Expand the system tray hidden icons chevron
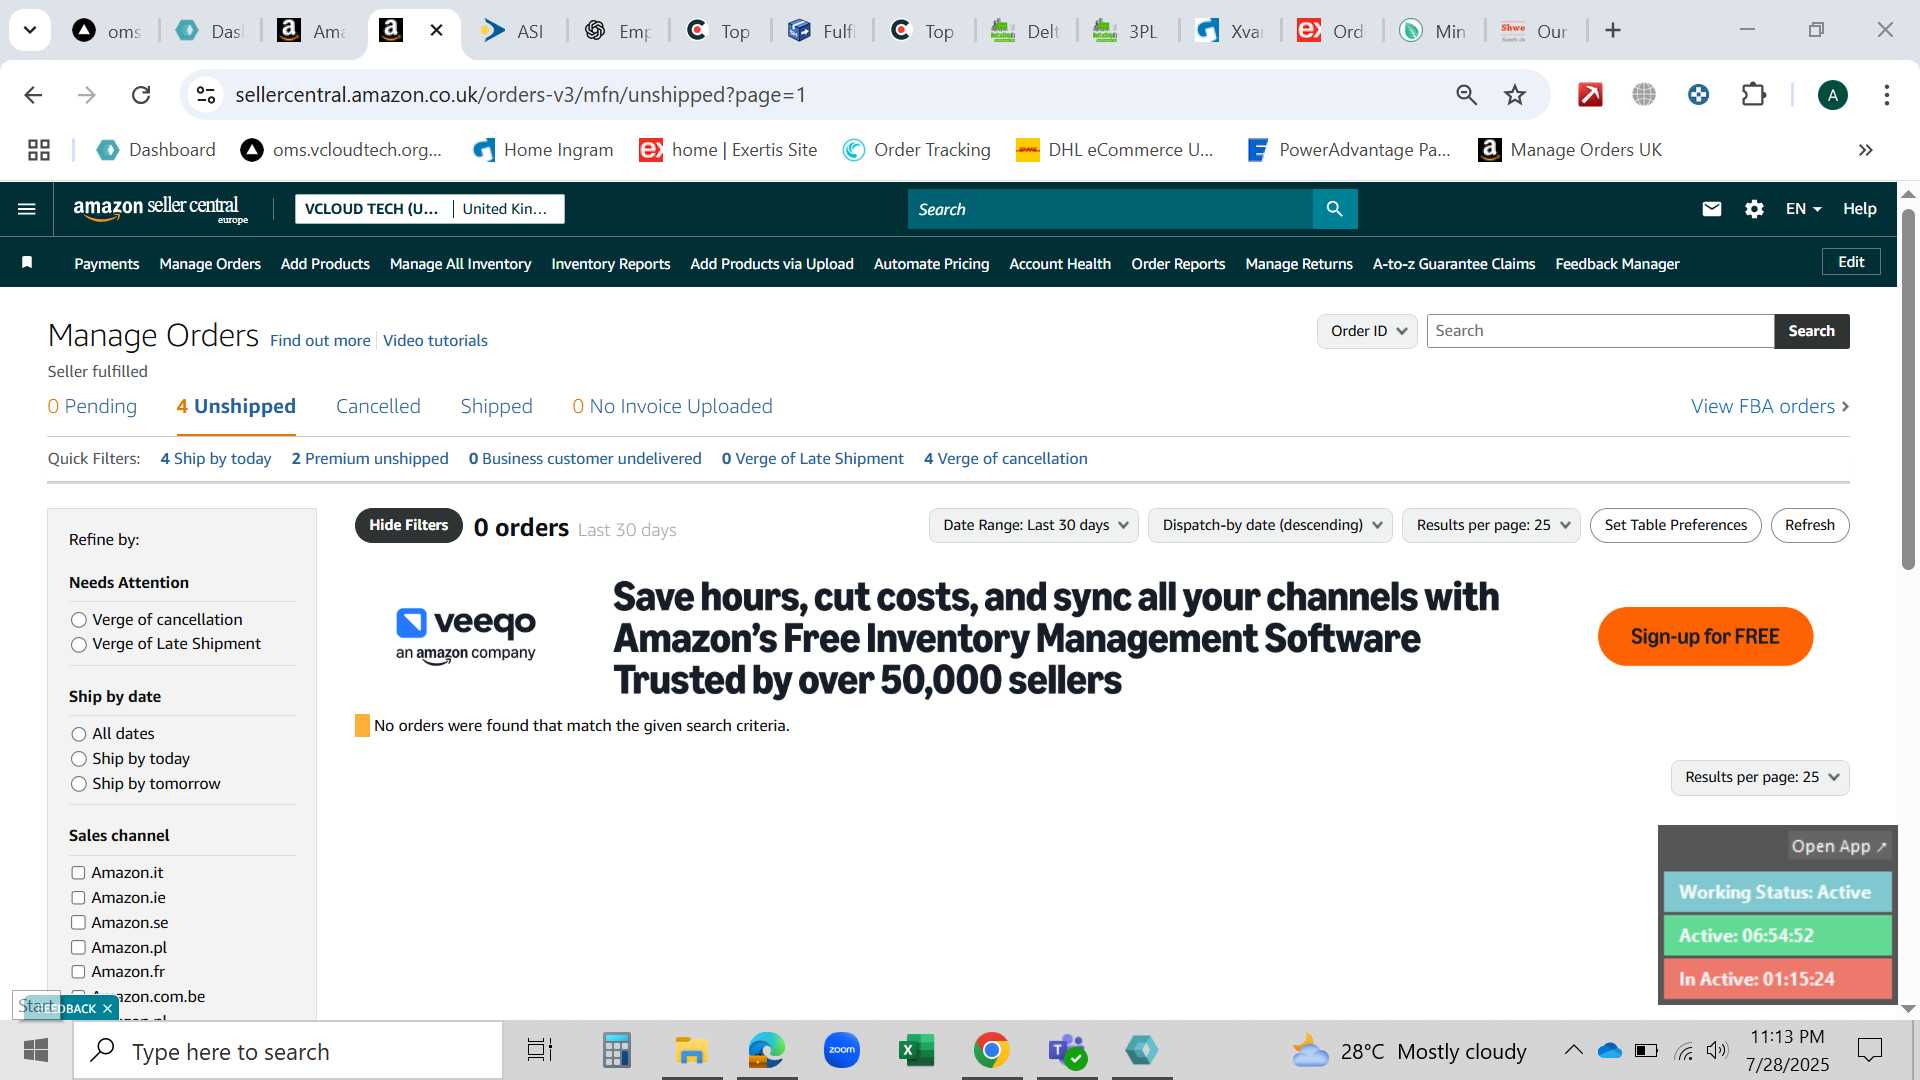Image resolution: width=1920 pixels, height=1080 pixels. point(1573,1050)
